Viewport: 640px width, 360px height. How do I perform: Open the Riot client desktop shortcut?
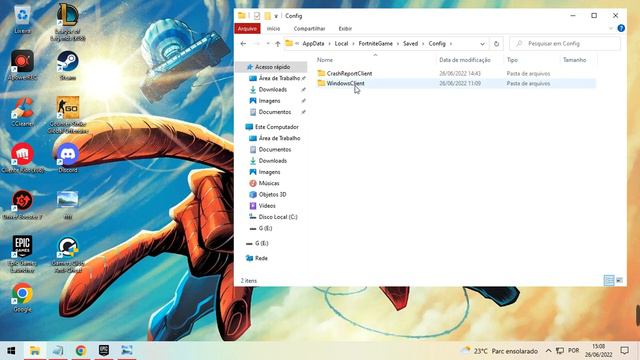coord(22,158)
